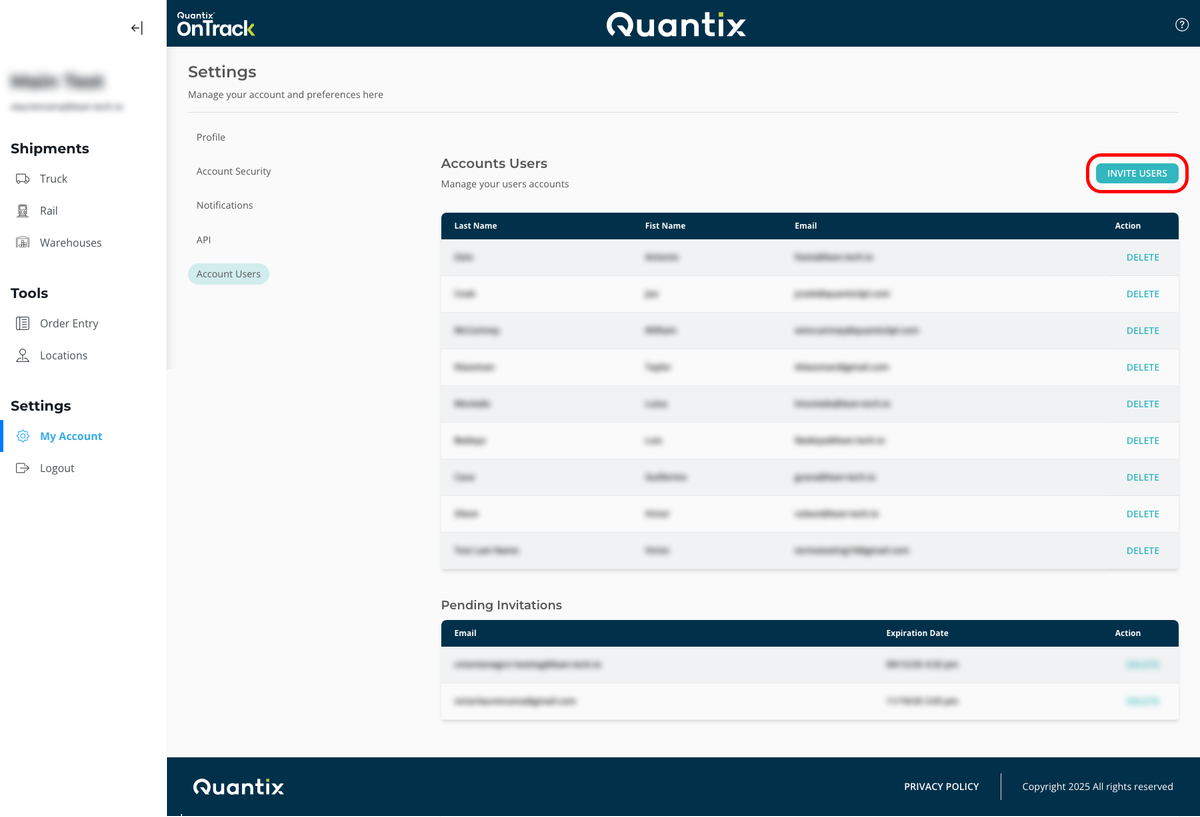Open Locations using its person-pin icon
Screen dimensions: 1200x817
click(20, 355)
